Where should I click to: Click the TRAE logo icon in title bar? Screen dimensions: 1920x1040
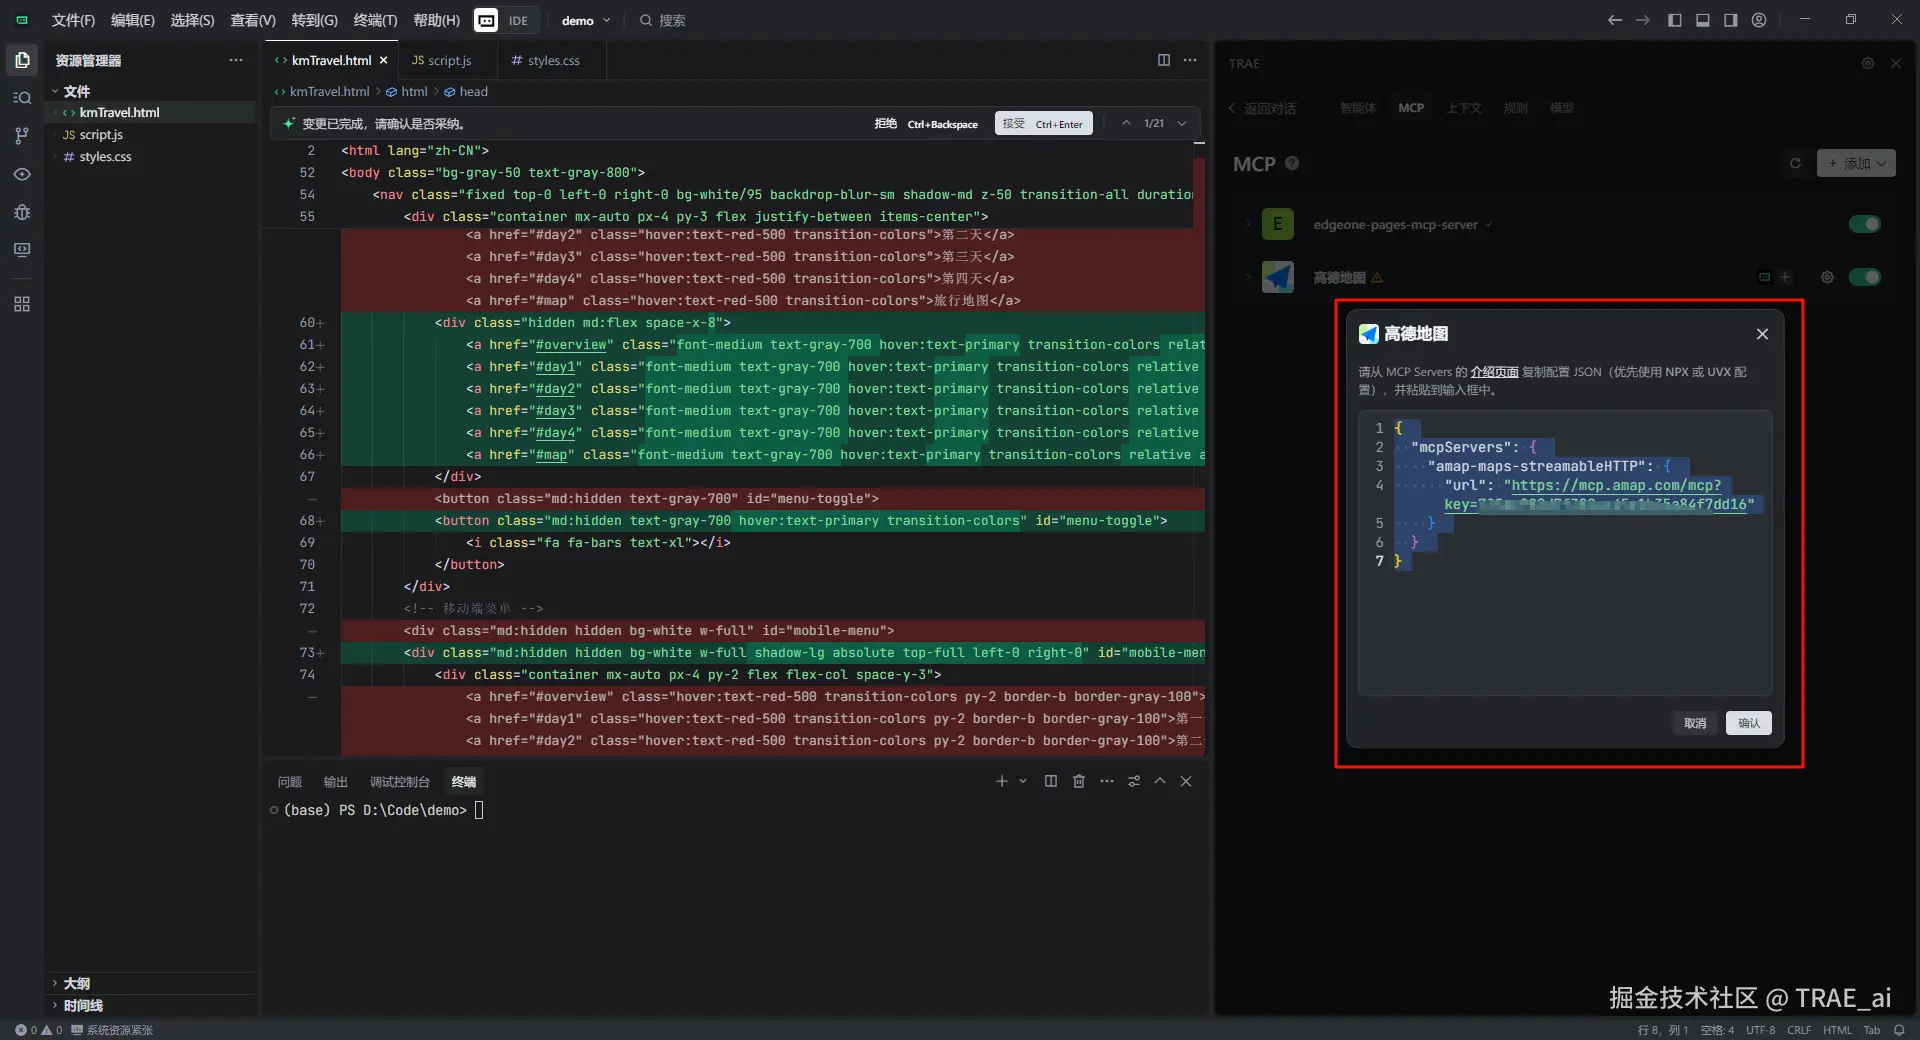click(22, 20)
